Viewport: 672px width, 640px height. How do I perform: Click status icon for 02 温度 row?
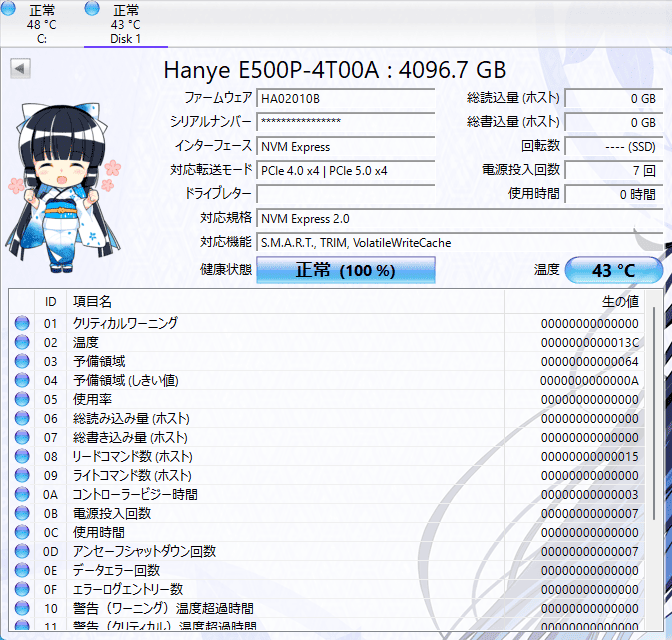click(22, 342)
